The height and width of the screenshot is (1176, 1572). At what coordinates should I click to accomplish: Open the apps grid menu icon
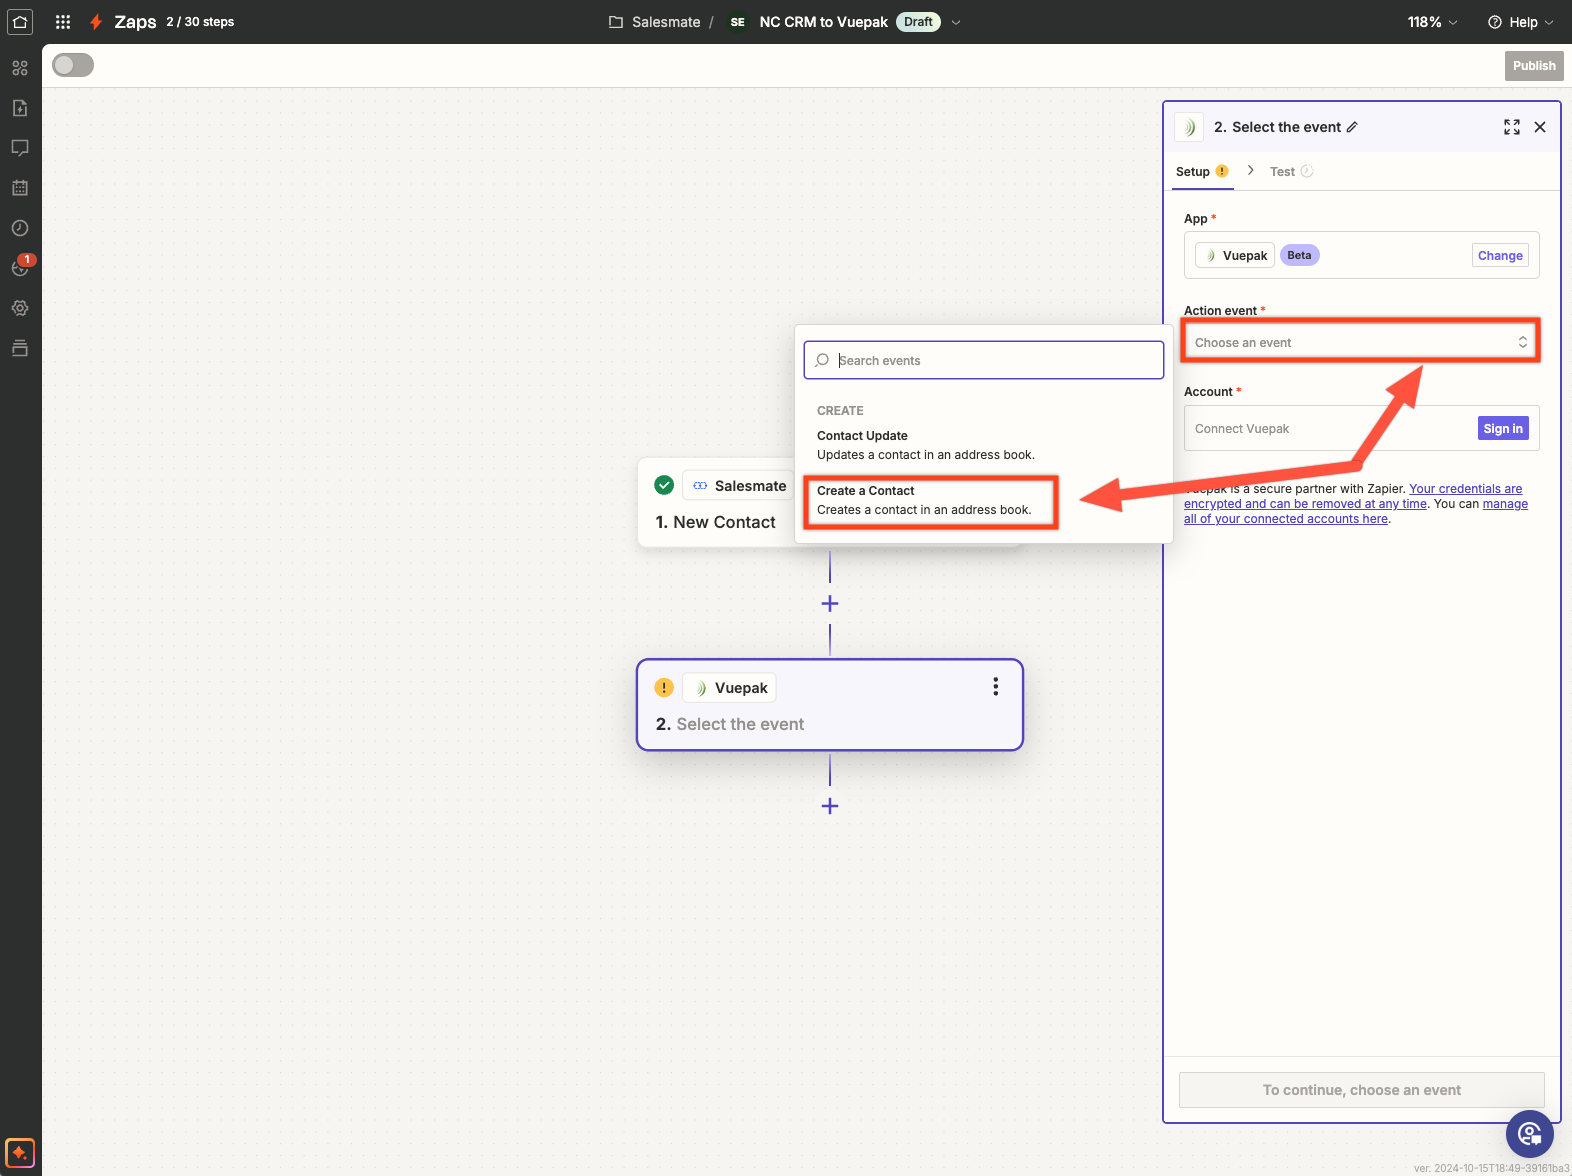(x=63, y=22)
